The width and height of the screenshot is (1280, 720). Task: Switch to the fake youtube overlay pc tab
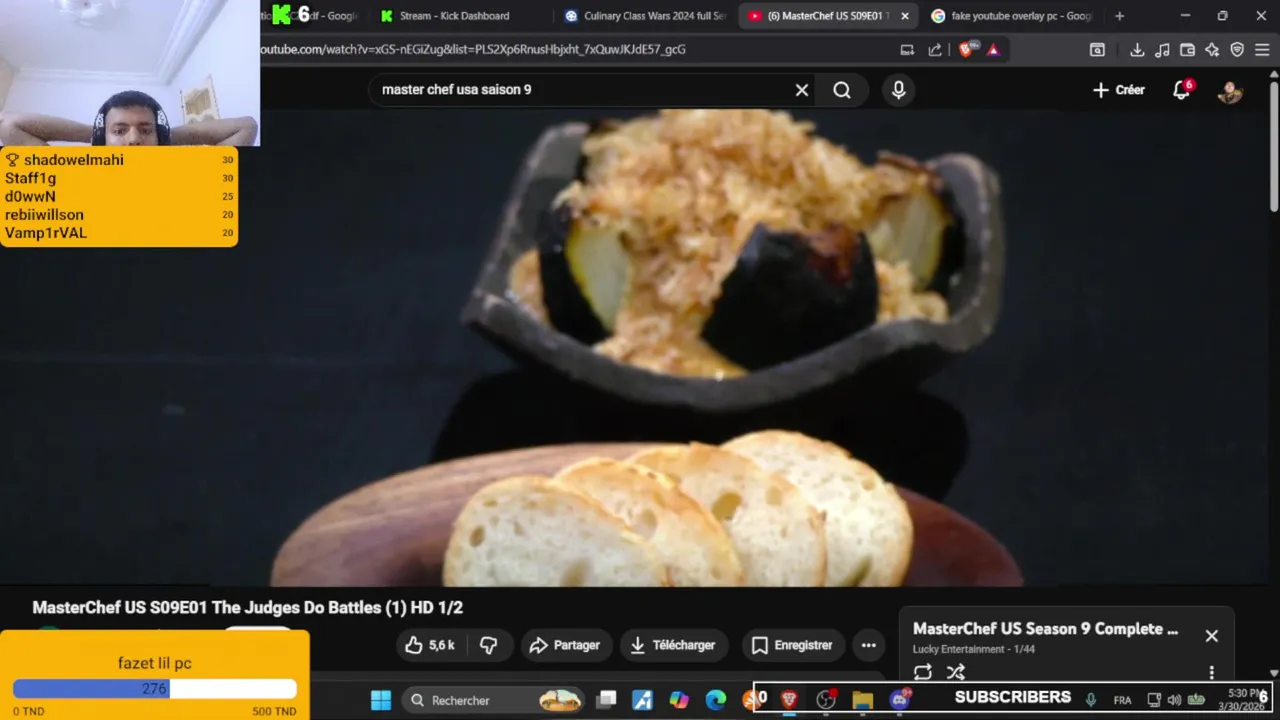pyautogui.click(x=1012, y=16)
